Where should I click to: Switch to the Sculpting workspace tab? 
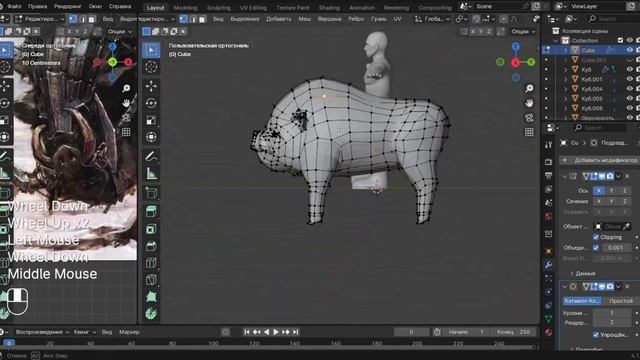218,7
